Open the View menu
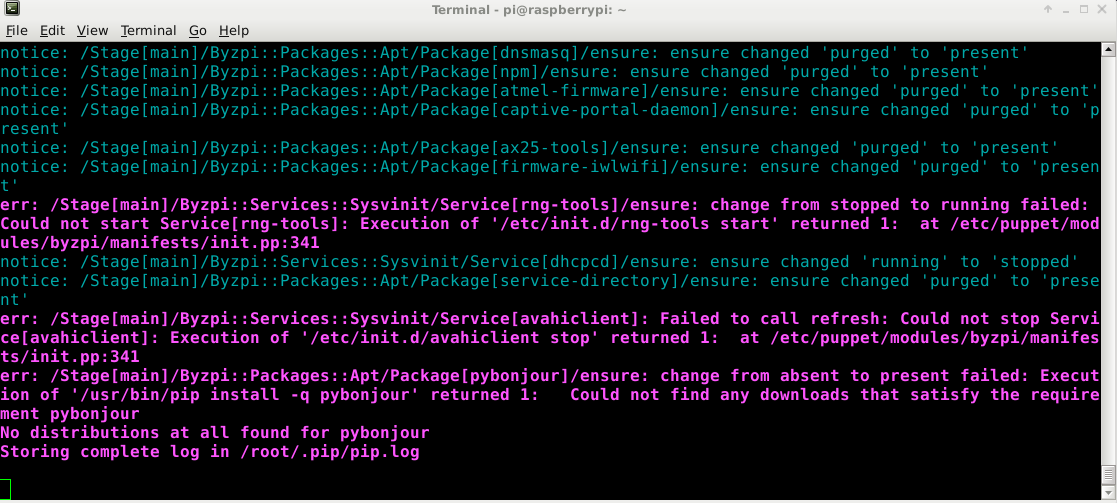 [x=93, y=31]
